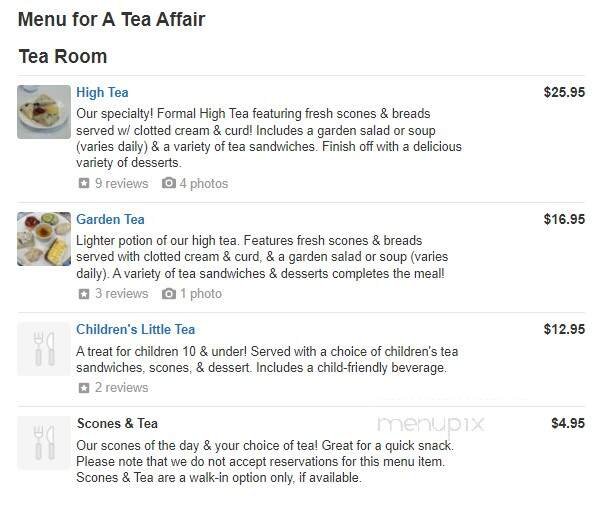The width and height of the screenshot is (610, 507).
Task: View the 1 photo for Garden Tea
Action: [x=201, y=294]
